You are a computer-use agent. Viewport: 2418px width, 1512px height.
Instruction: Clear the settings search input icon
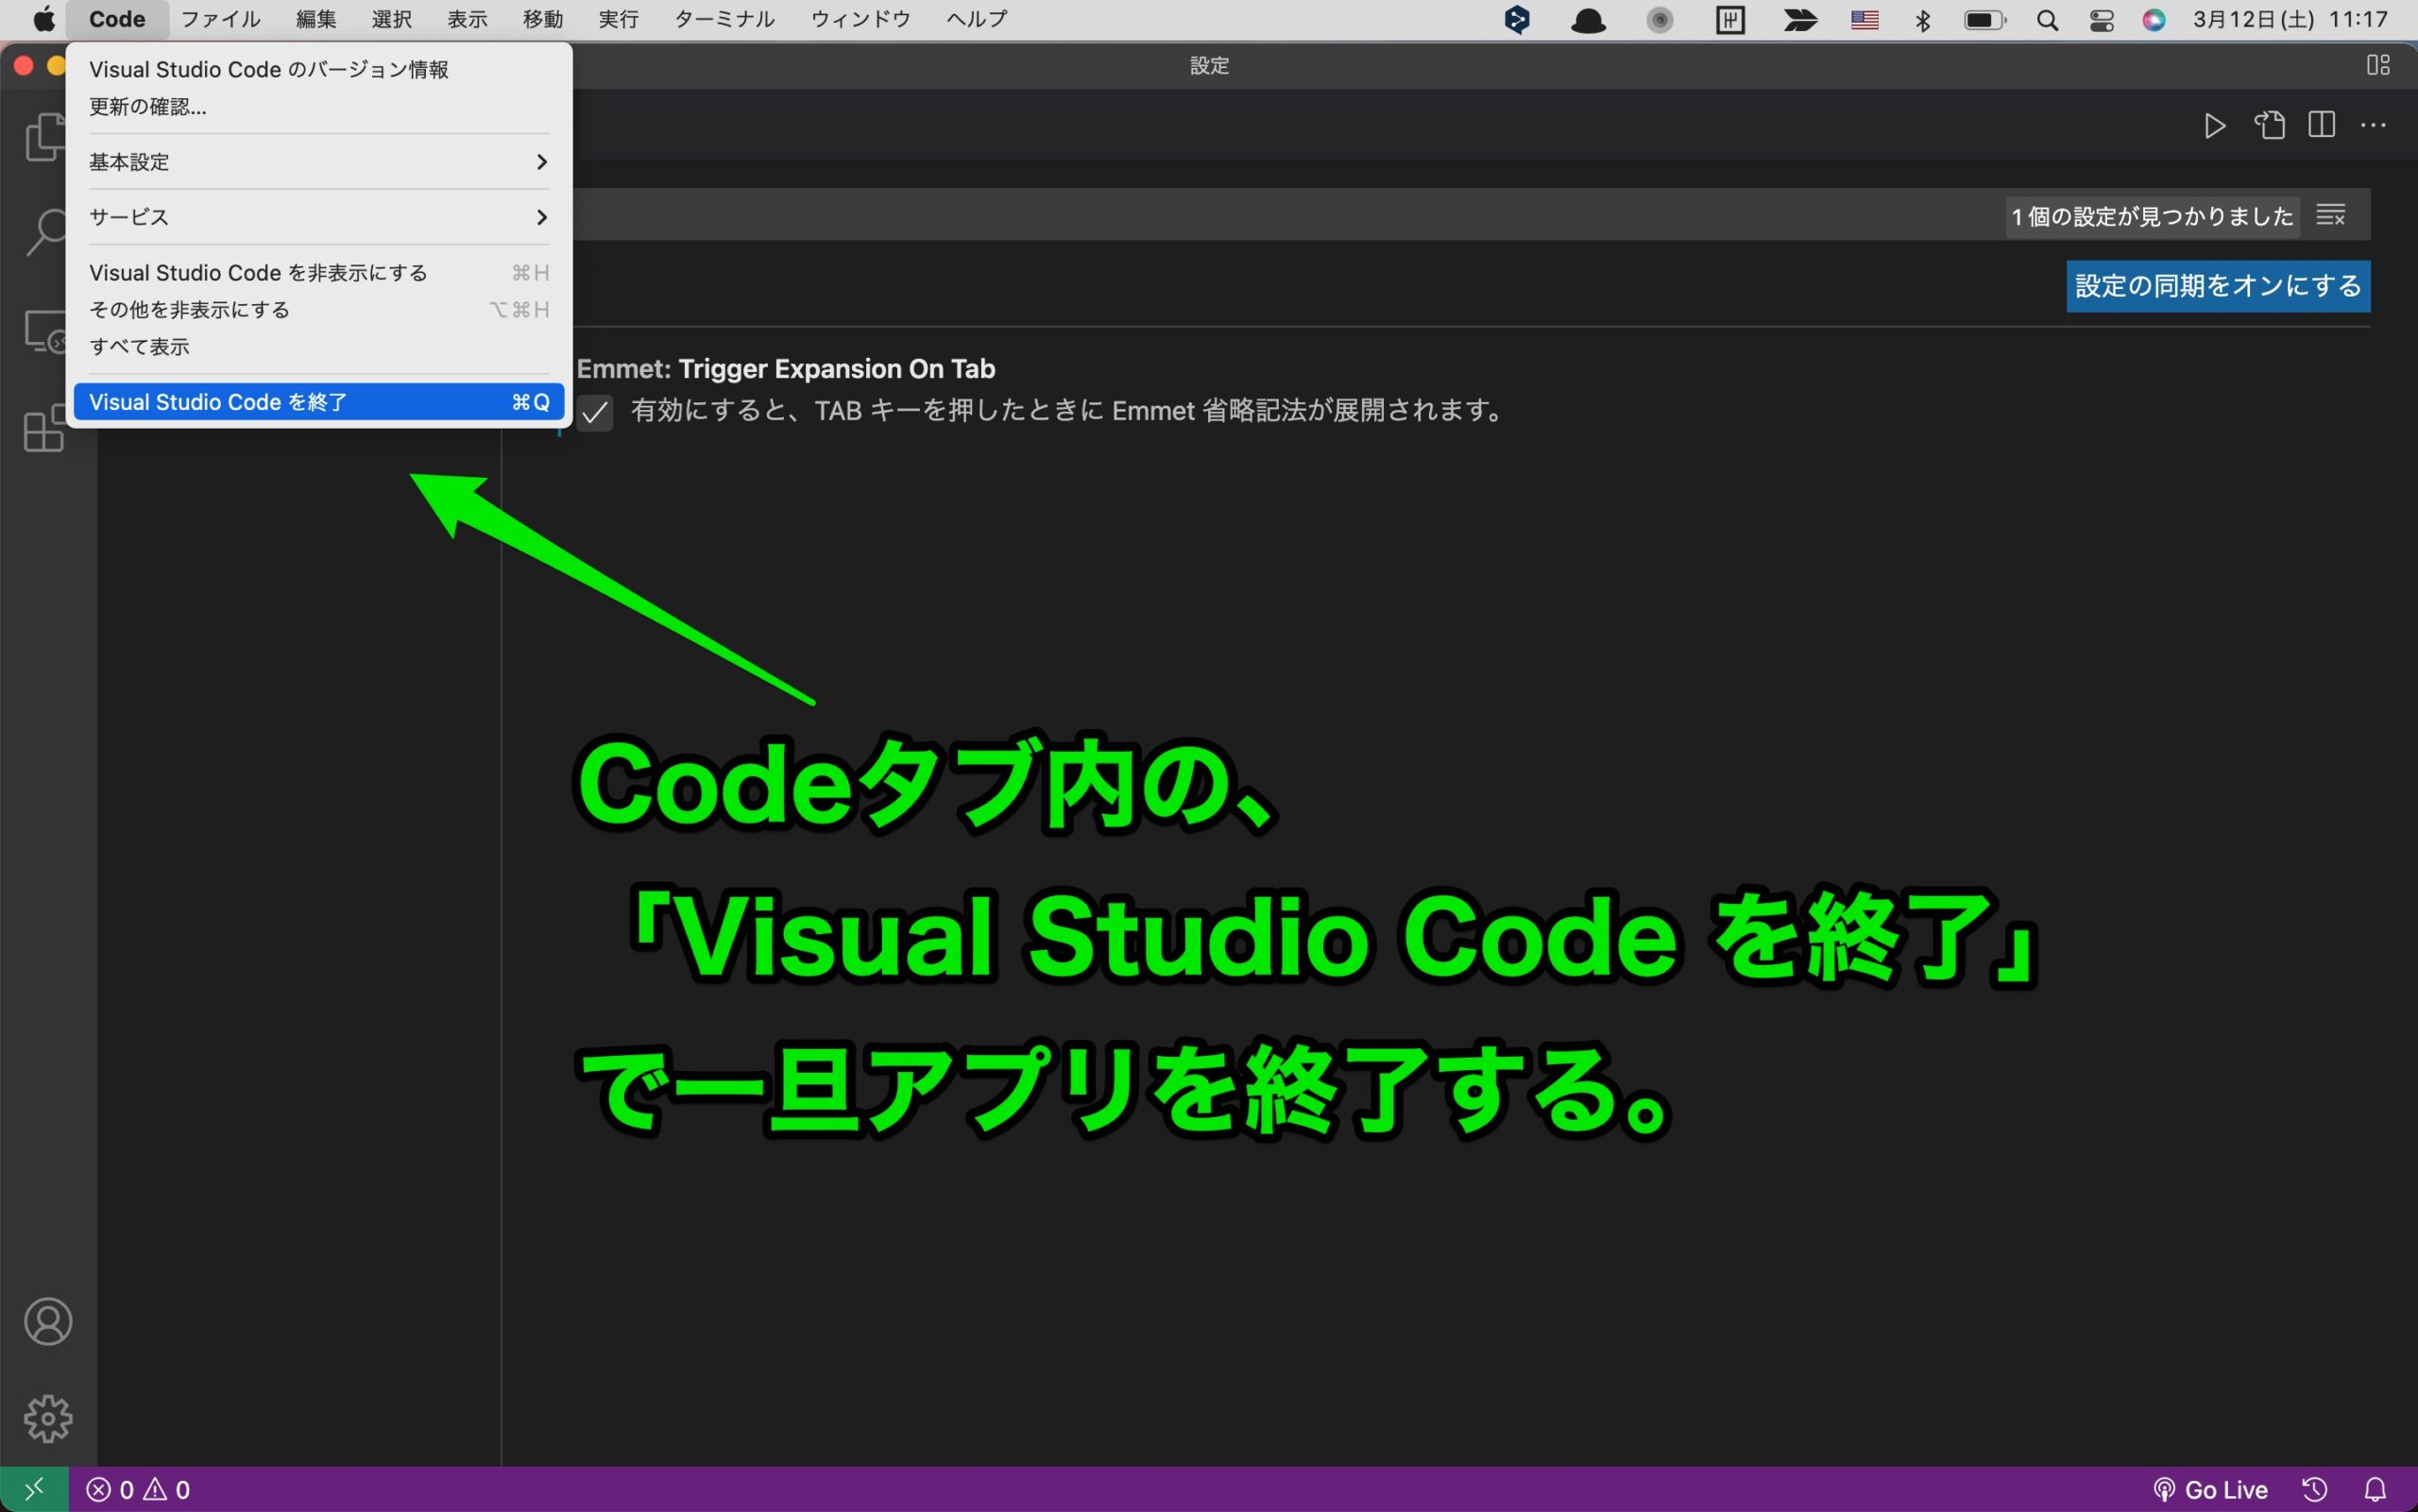tap(2330, 215)
